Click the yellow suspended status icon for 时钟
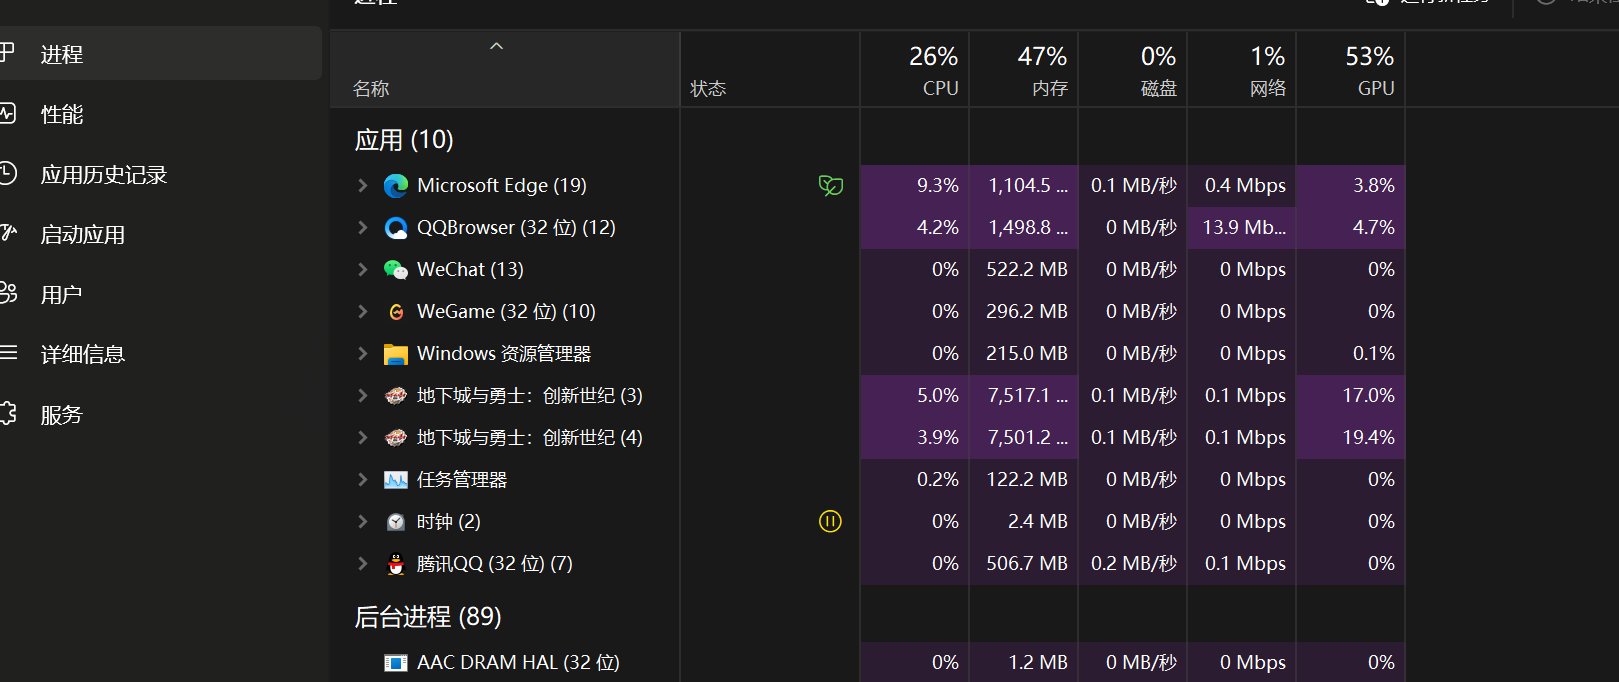The image size is (1619, 682). 830,521
